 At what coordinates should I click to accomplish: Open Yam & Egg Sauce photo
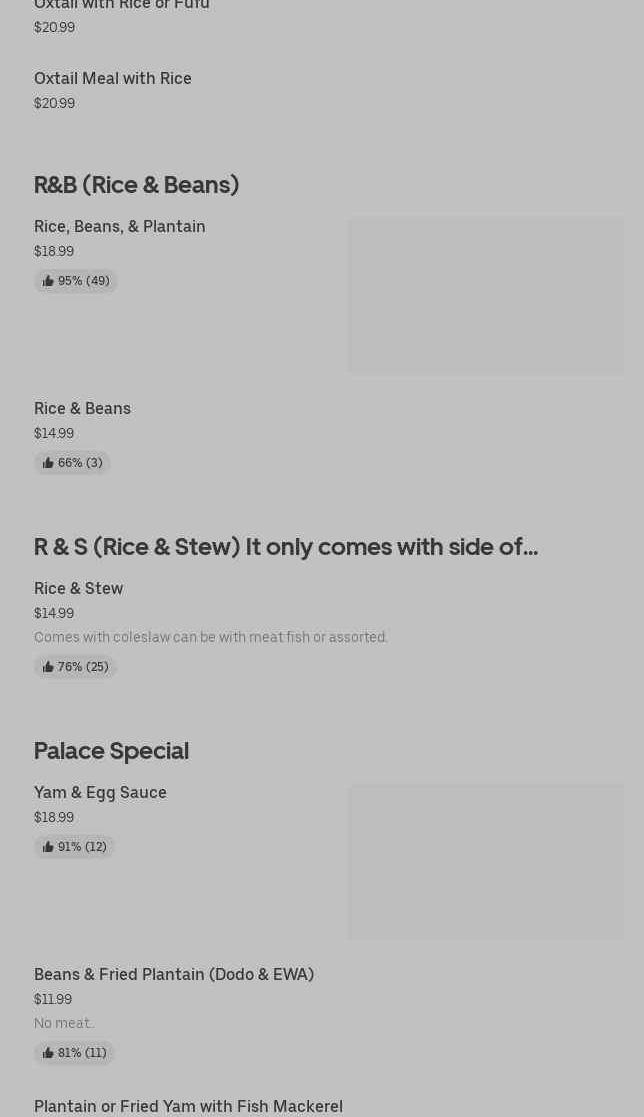tap(485, 862)
